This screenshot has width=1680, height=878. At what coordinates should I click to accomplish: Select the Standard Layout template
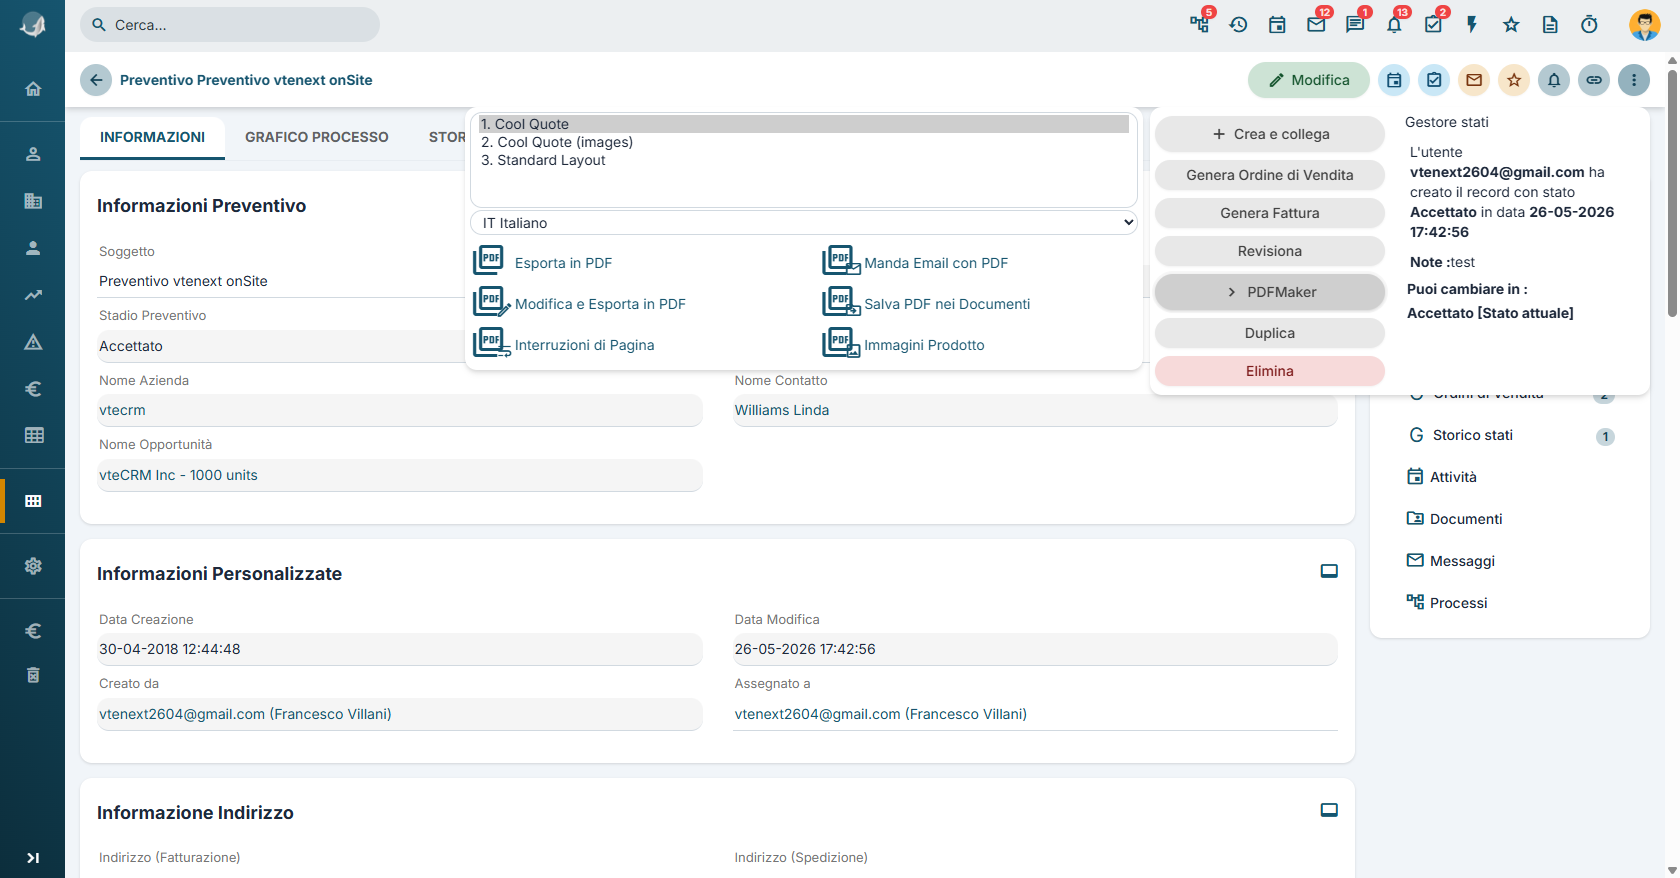click(804, 160)
